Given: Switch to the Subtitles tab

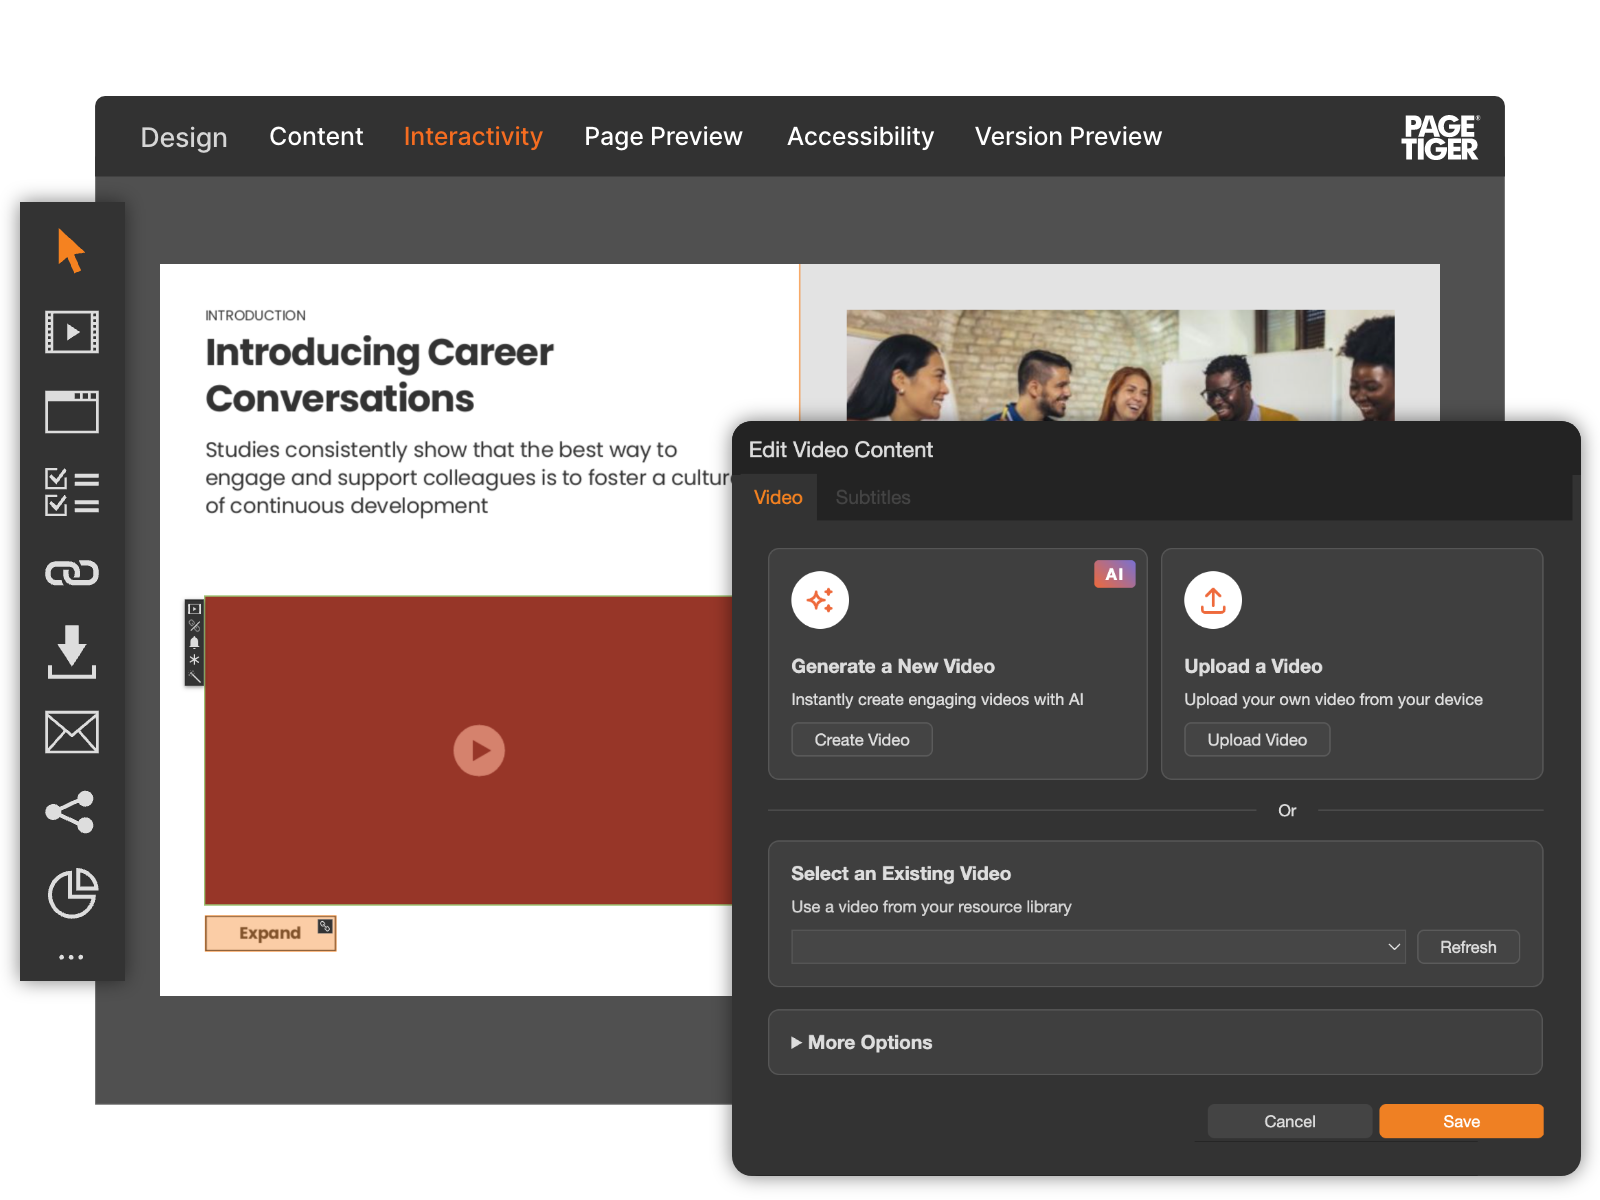Looking at the screenshot, I should 873,497.
